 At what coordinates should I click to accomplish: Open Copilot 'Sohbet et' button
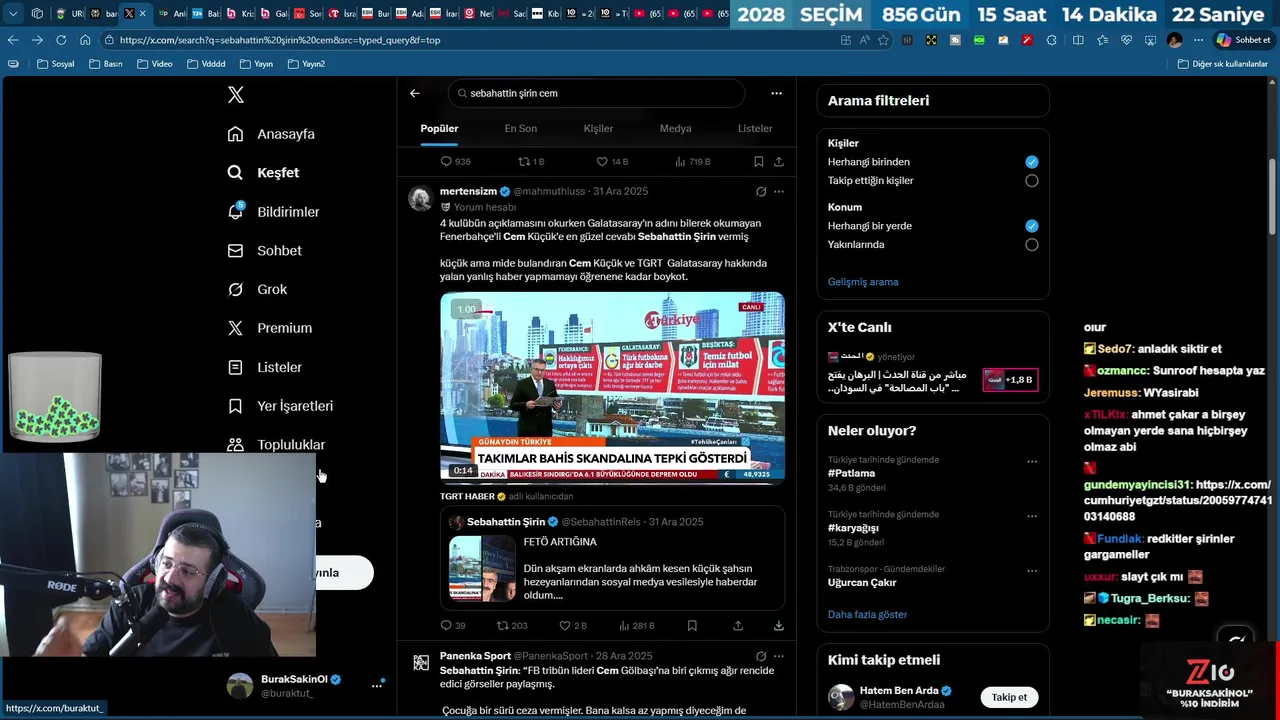(x=1243, y=40)
